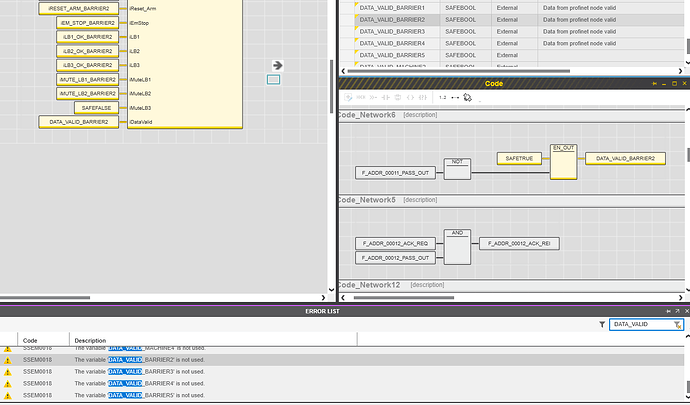The height and width of the screenshot is (405, 690).
Task: Click the funnel filter icon in Error List
Action: pos(602,324)
